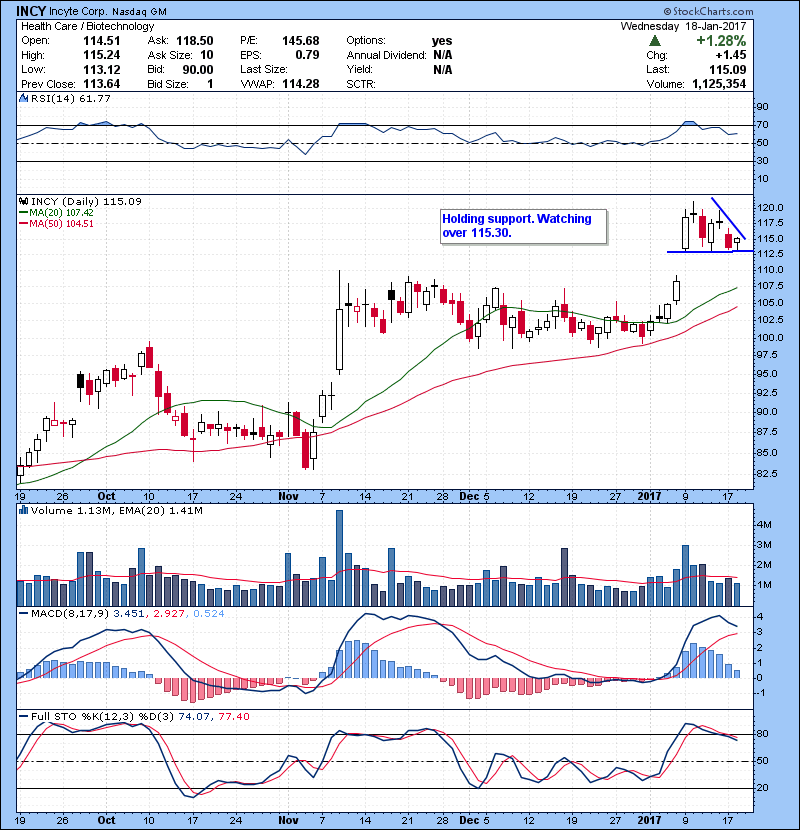This screenshot has width=800, height=830.
Task: Click the Options value yes
Action: 442,41
